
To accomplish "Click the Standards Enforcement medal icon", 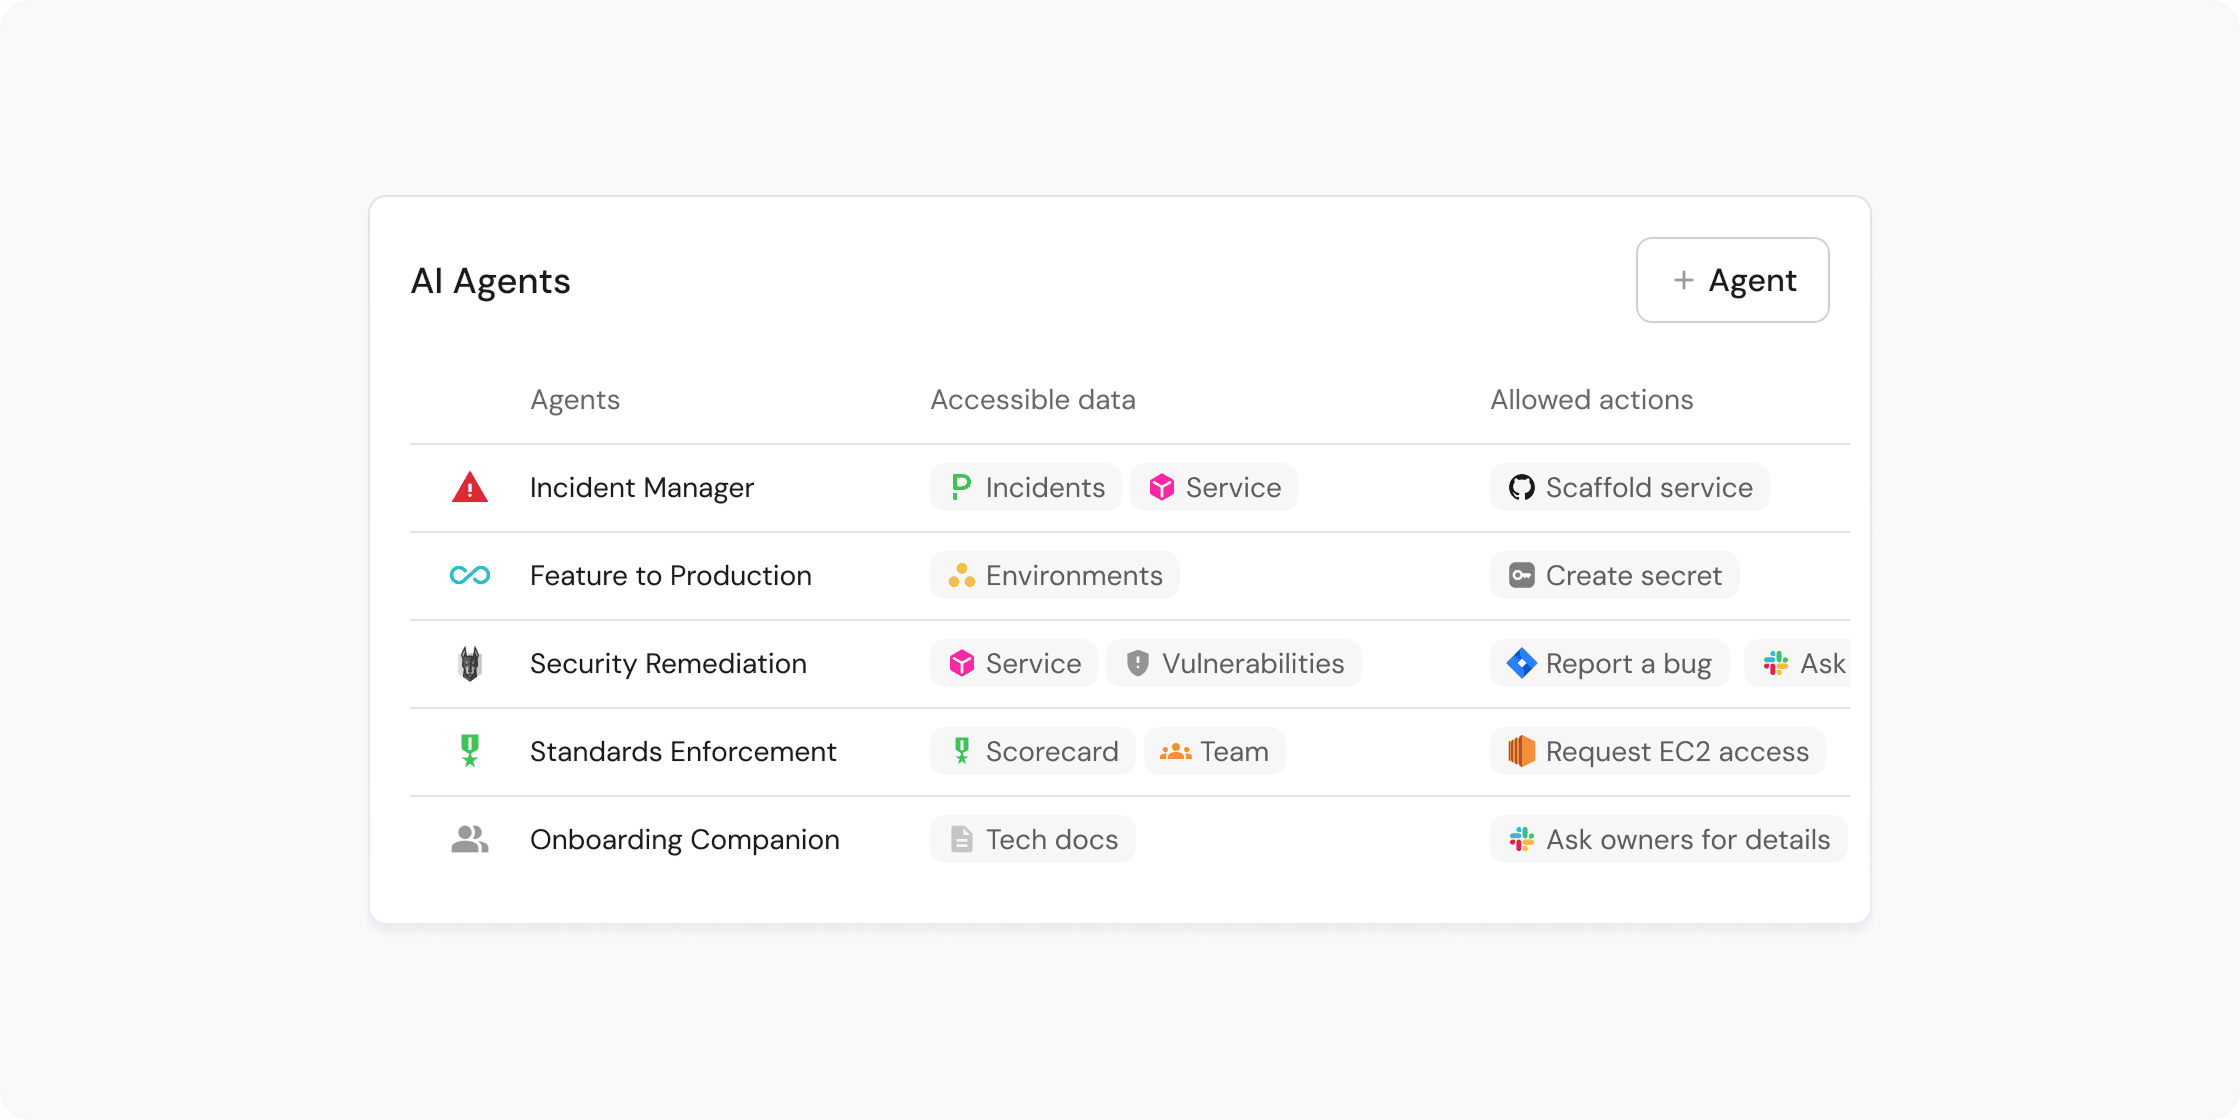I will [x=469, y=751].
